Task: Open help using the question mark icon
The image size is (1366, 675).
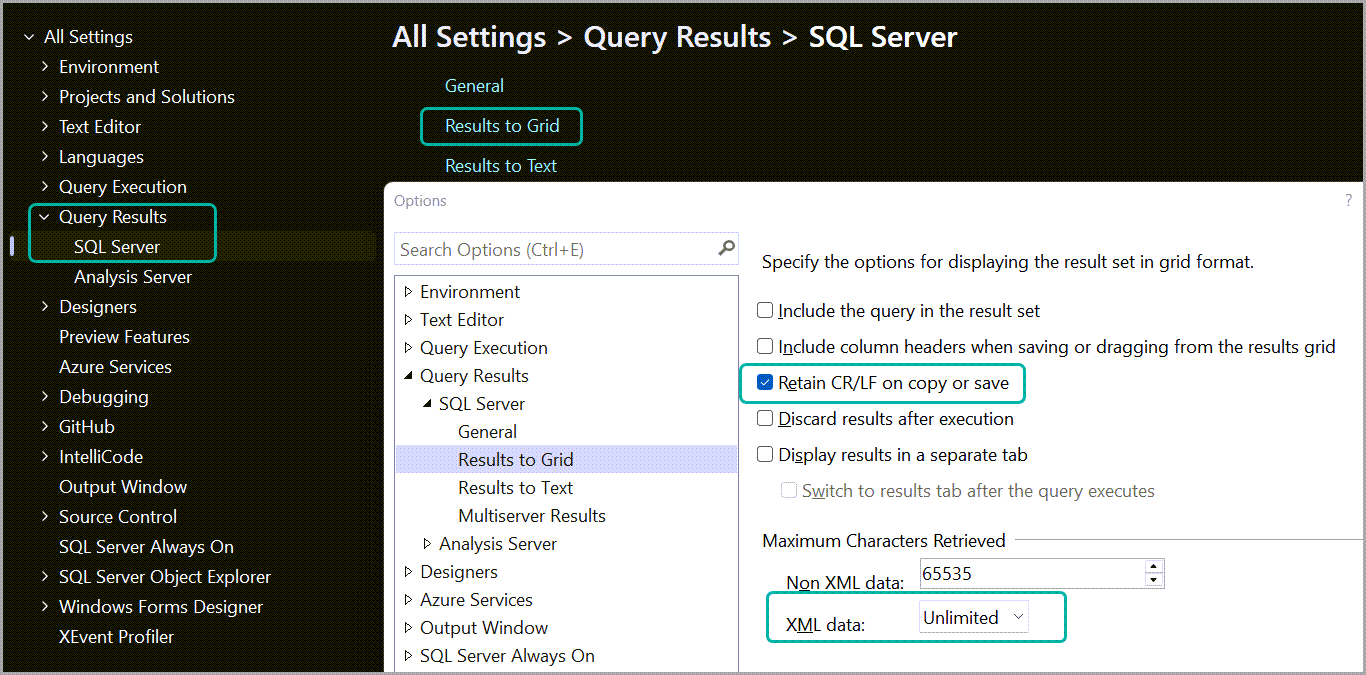Action: pyautogui.click(x=1348, y=200)
